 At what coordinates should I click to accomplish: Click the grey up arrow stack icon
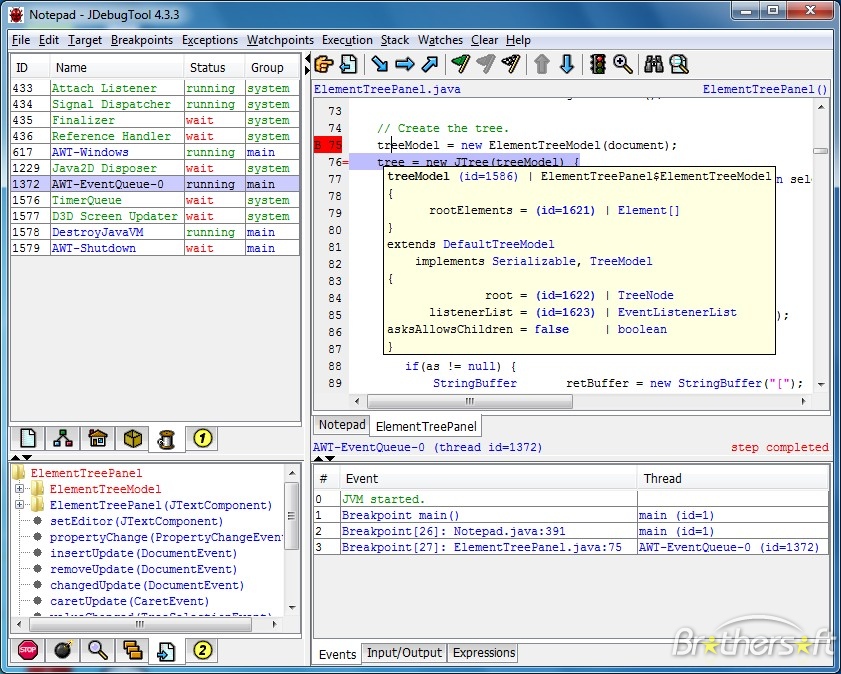(542, 64)
